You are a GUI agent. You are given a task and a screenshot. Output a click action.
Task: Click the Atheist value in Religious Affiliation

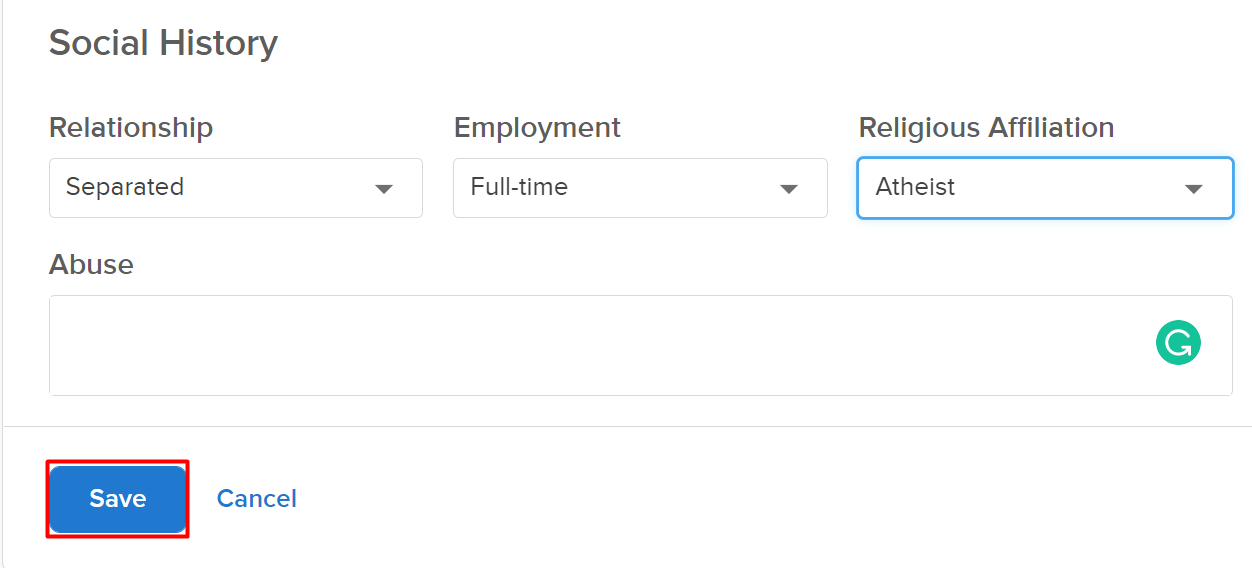[915, 187]
